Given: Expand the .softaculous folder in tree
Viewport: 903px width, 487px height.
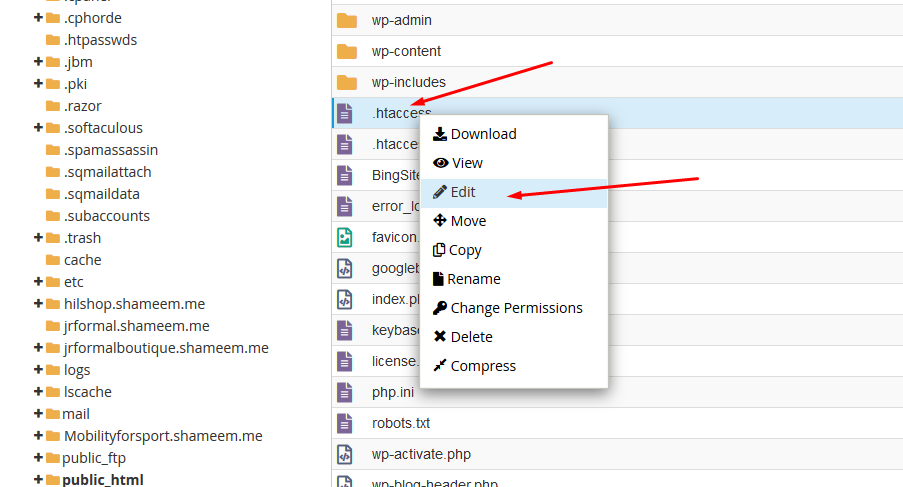Looking at the screenshot, I should point(38,128).
